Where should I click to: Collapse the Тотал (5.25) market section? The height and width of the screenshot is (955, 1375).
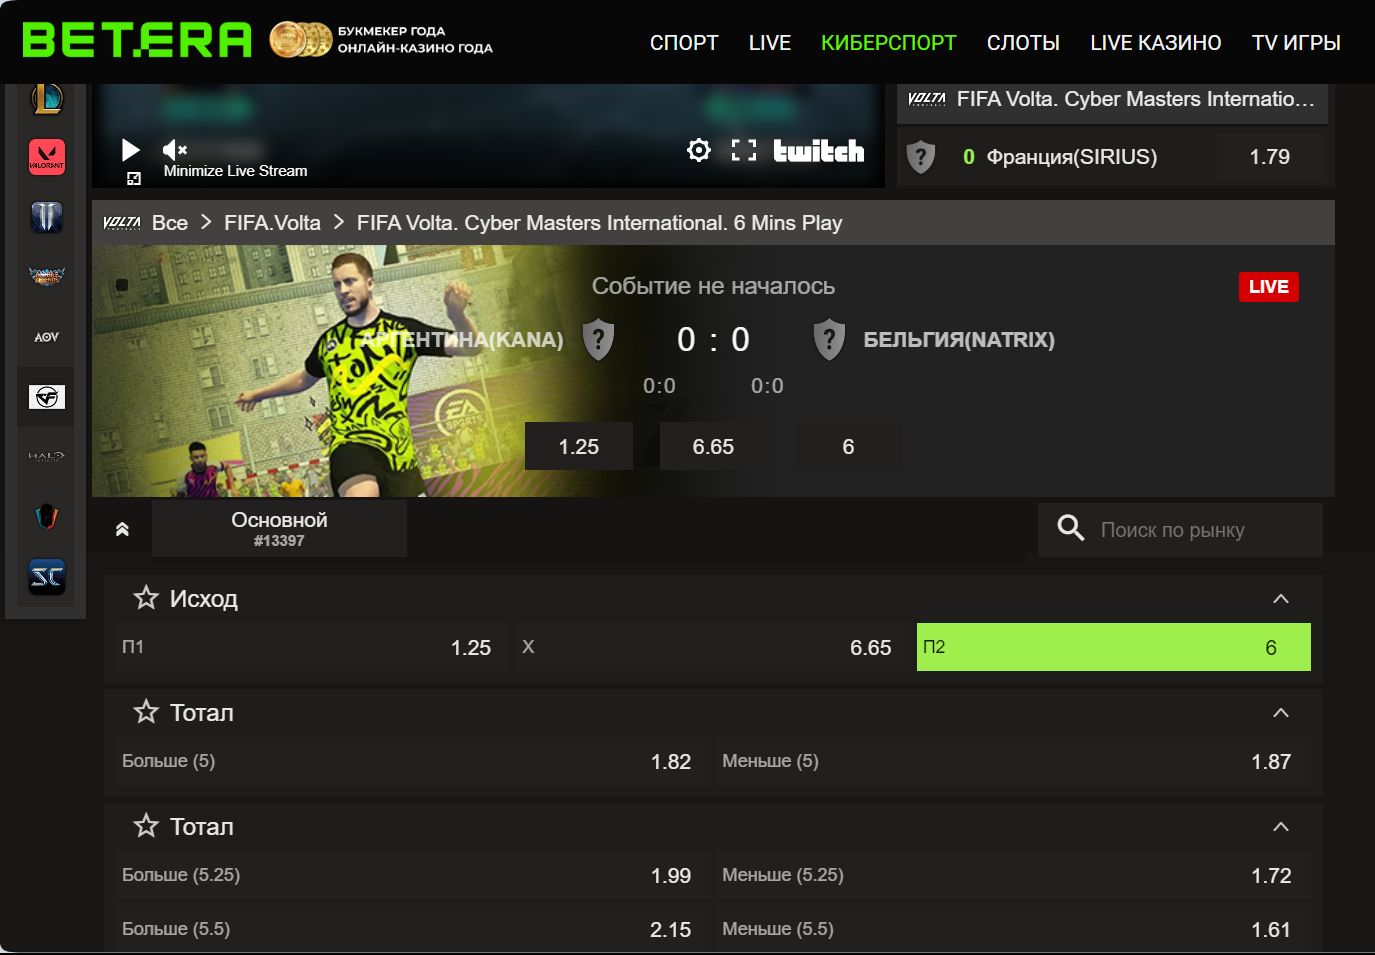[1281, 827]
